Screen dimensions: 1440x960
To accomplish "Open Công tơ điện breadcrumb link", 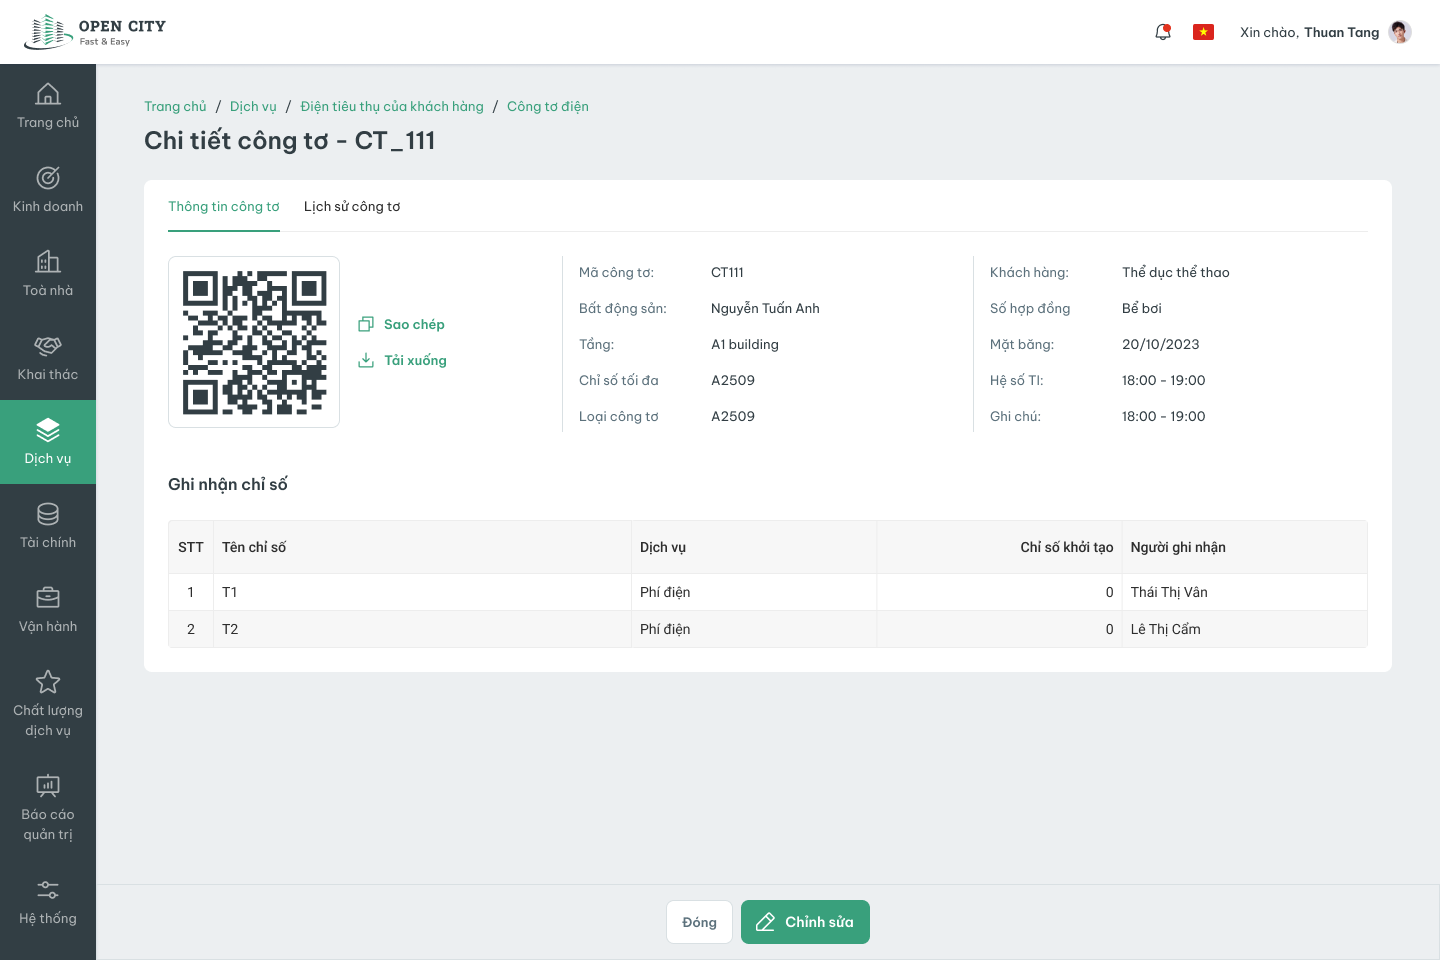I will (x=548, y=106).
